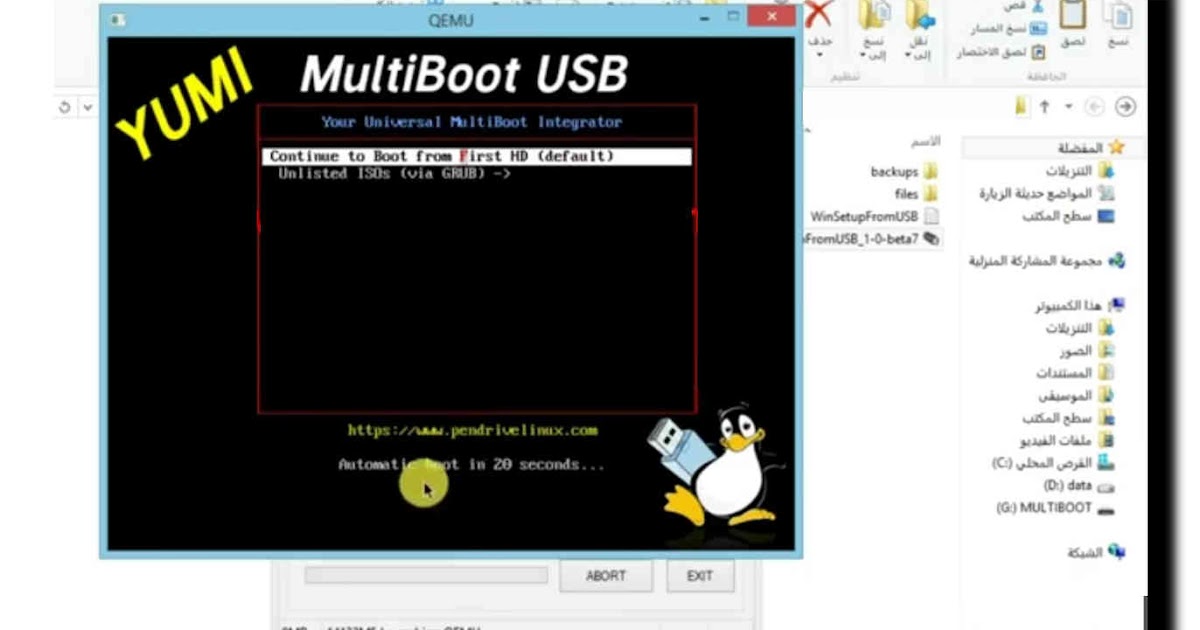Screen dimensions: 1200x630
Task: Open Desktop (سطح المكتب) under This PC
Action: [1069, 418]
